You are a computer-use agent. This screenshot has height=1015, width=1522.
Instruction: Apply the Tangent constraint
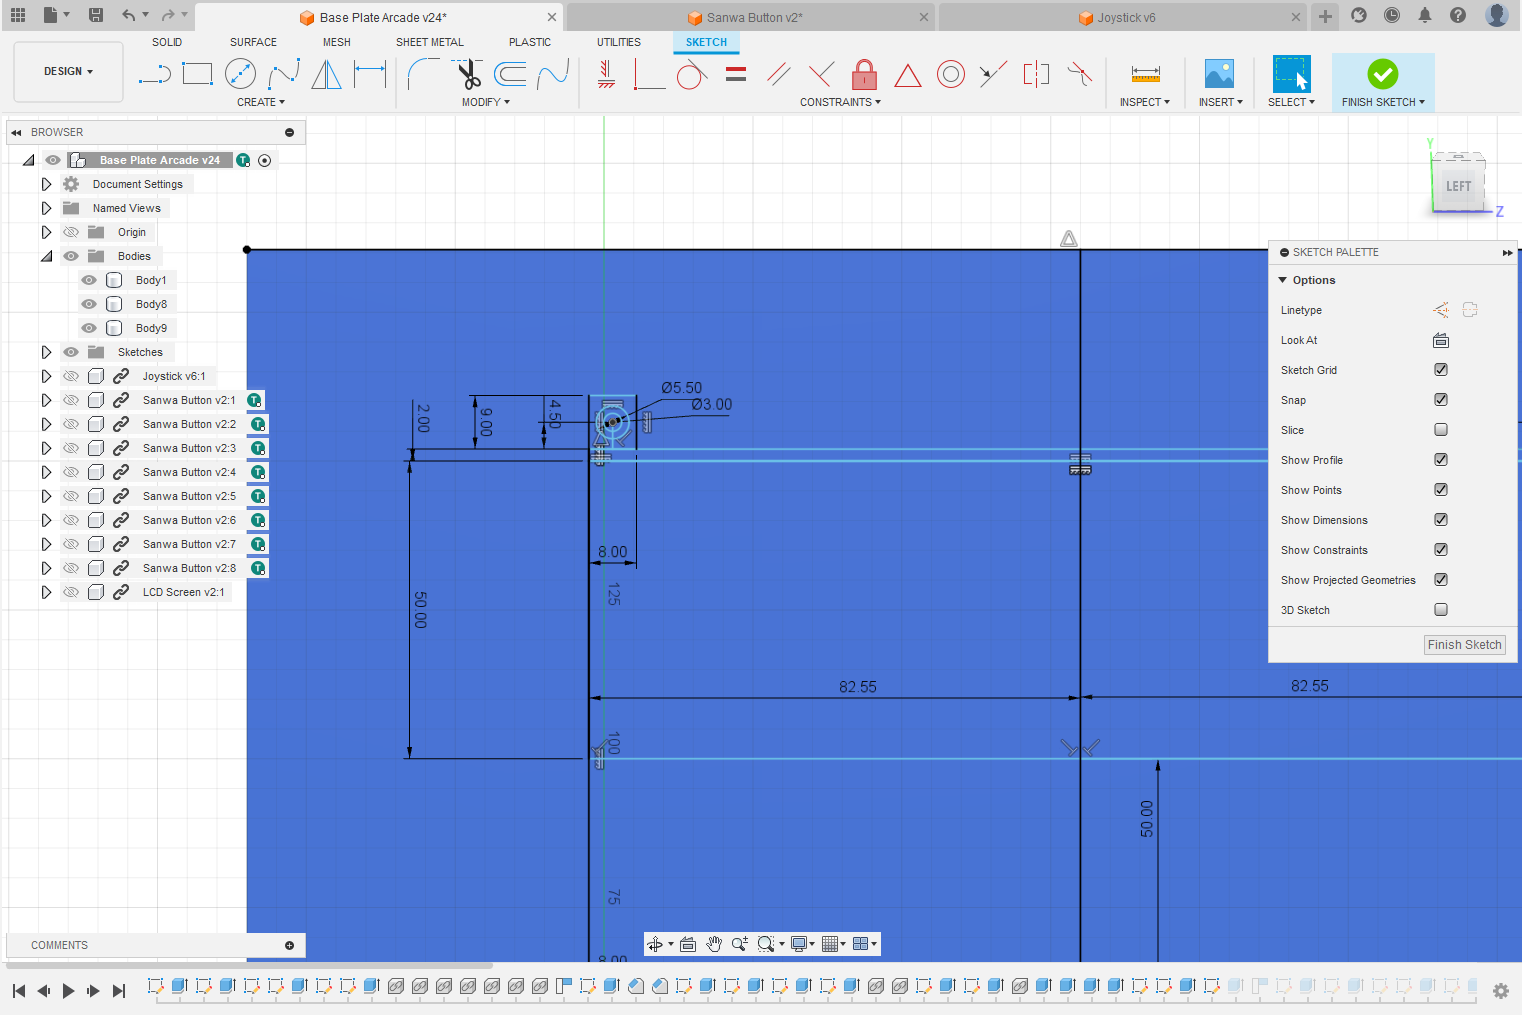690,73
